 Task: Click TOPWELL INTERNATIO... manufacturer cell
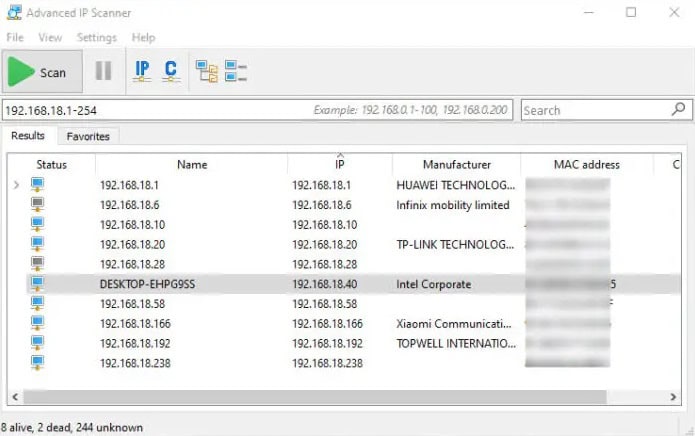click(456, 343)
